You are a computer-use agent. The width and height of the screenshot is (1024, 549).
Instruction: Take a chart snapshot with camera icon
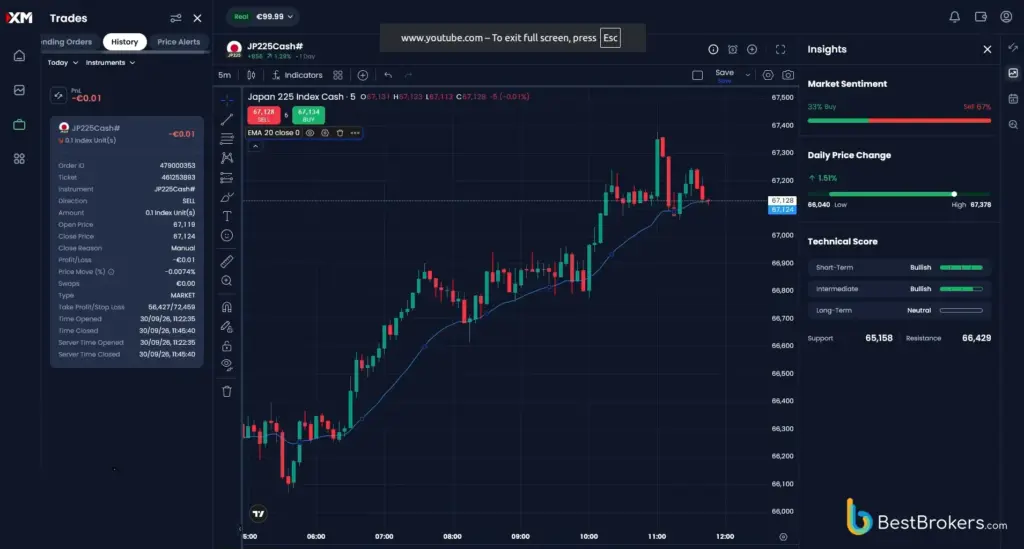click(788, 75)
